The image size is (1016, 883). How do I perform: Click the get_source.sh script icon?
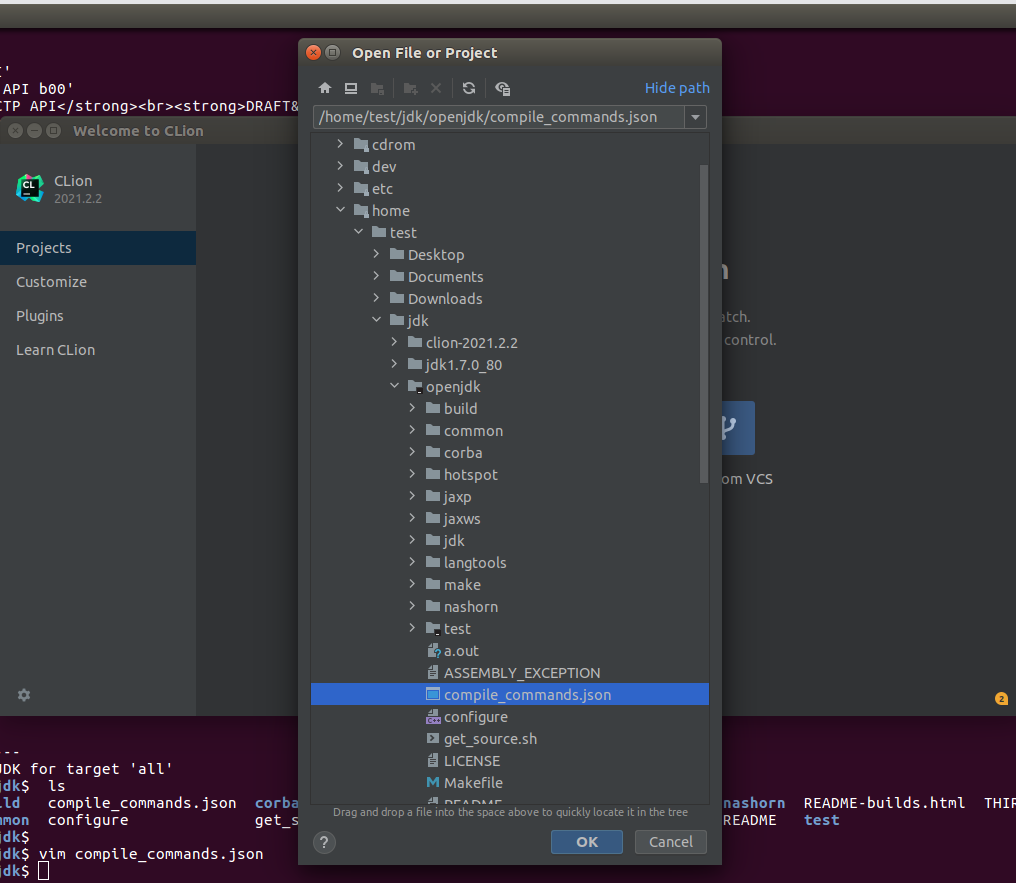pyautogui.click(x=433, y=739)
